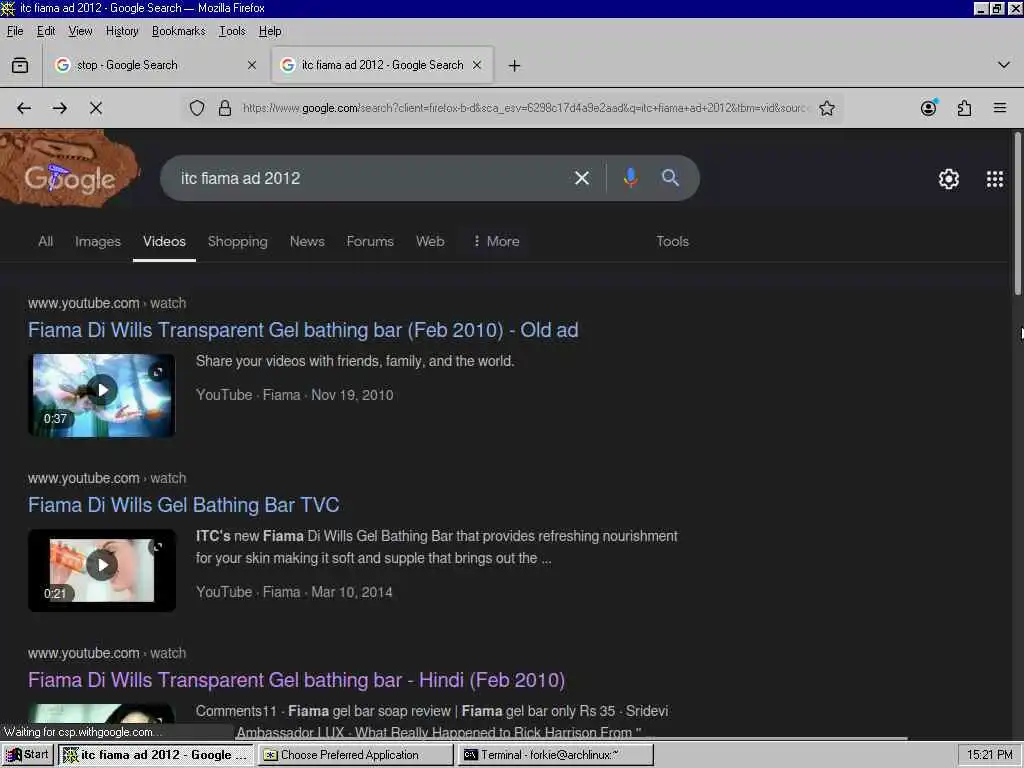This screenshot has height=768, width=1024.
Task: Bookmark this page with the star icon
Action: [827, 108]
